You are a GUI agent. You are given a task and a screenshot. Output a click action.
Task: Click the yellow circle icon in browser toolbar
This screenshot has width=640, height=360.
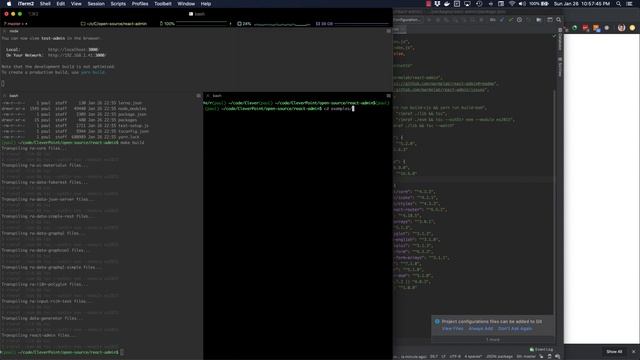click(x=632, y=28)
